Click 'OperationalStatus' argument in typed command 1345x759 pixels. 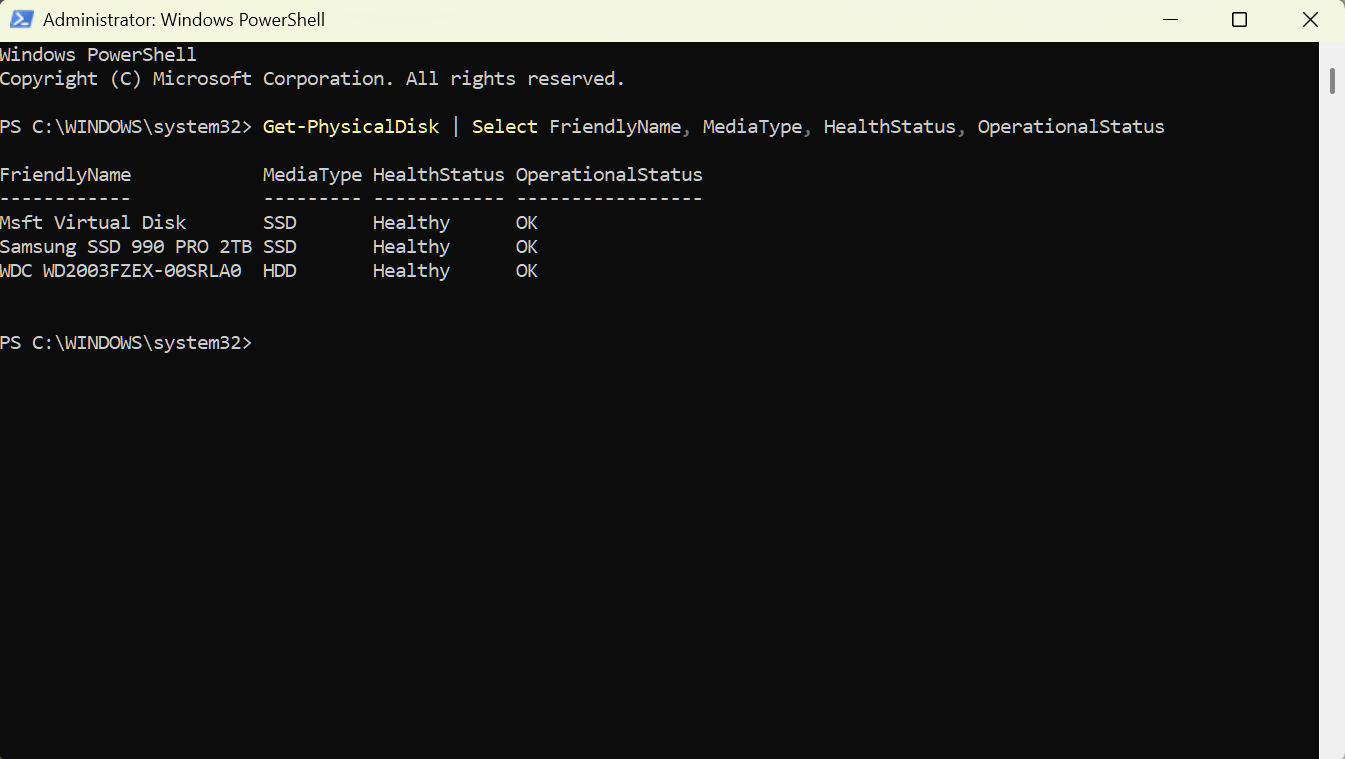point(1071,127)
